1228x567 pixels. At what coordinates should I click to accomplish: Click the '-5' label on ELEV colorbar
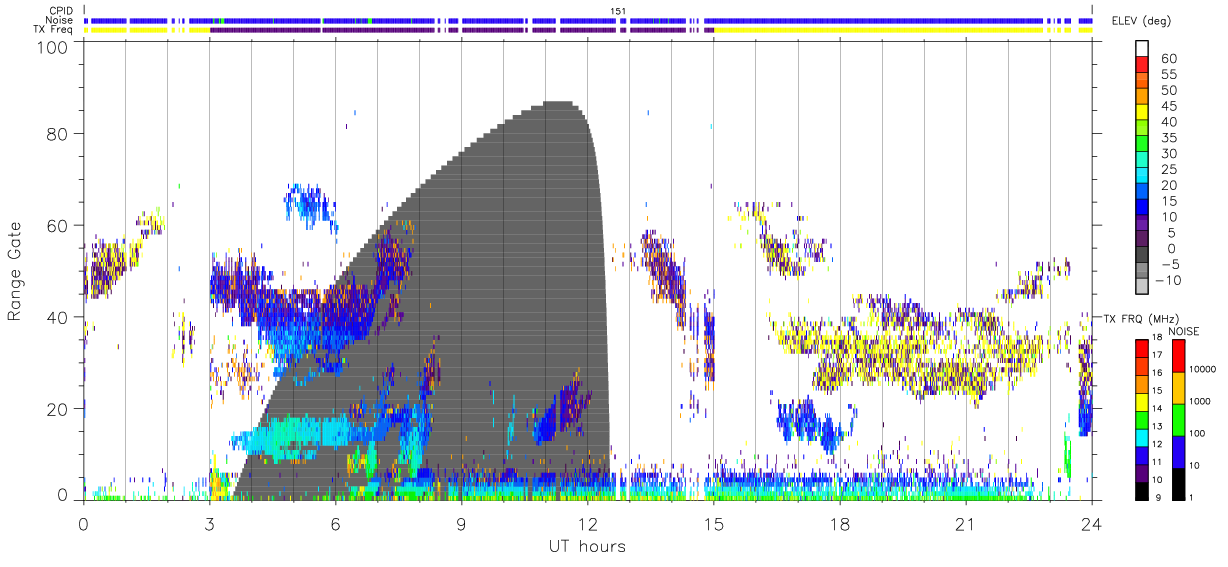[x=1169, y=264]
